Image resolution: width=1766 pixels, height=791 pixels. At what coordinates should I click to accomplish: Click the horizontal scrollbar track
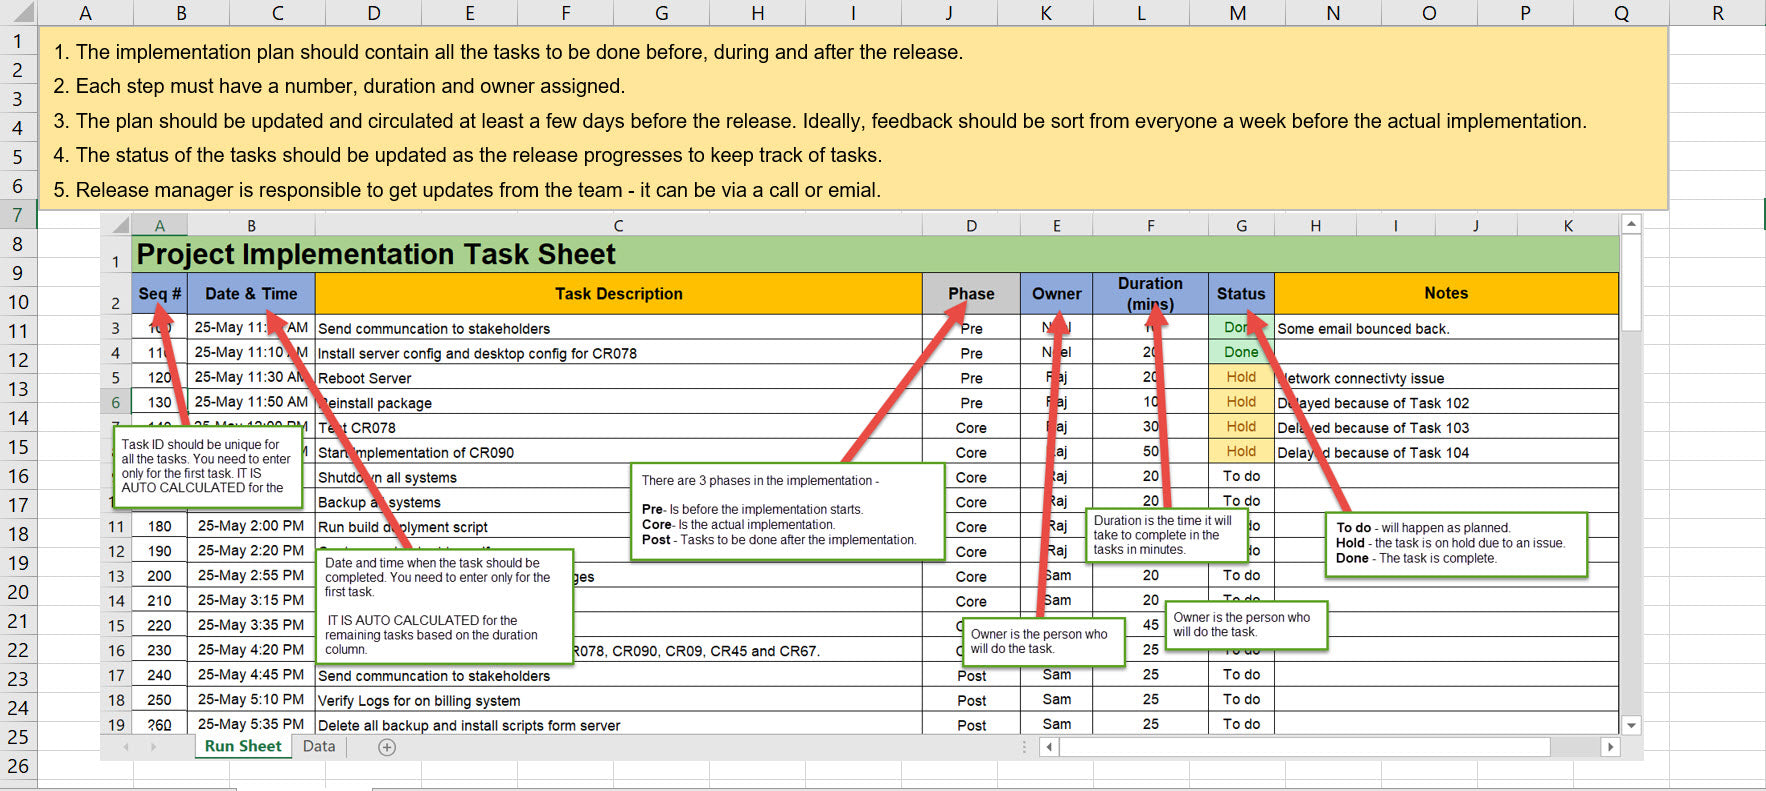point(1580,747)
